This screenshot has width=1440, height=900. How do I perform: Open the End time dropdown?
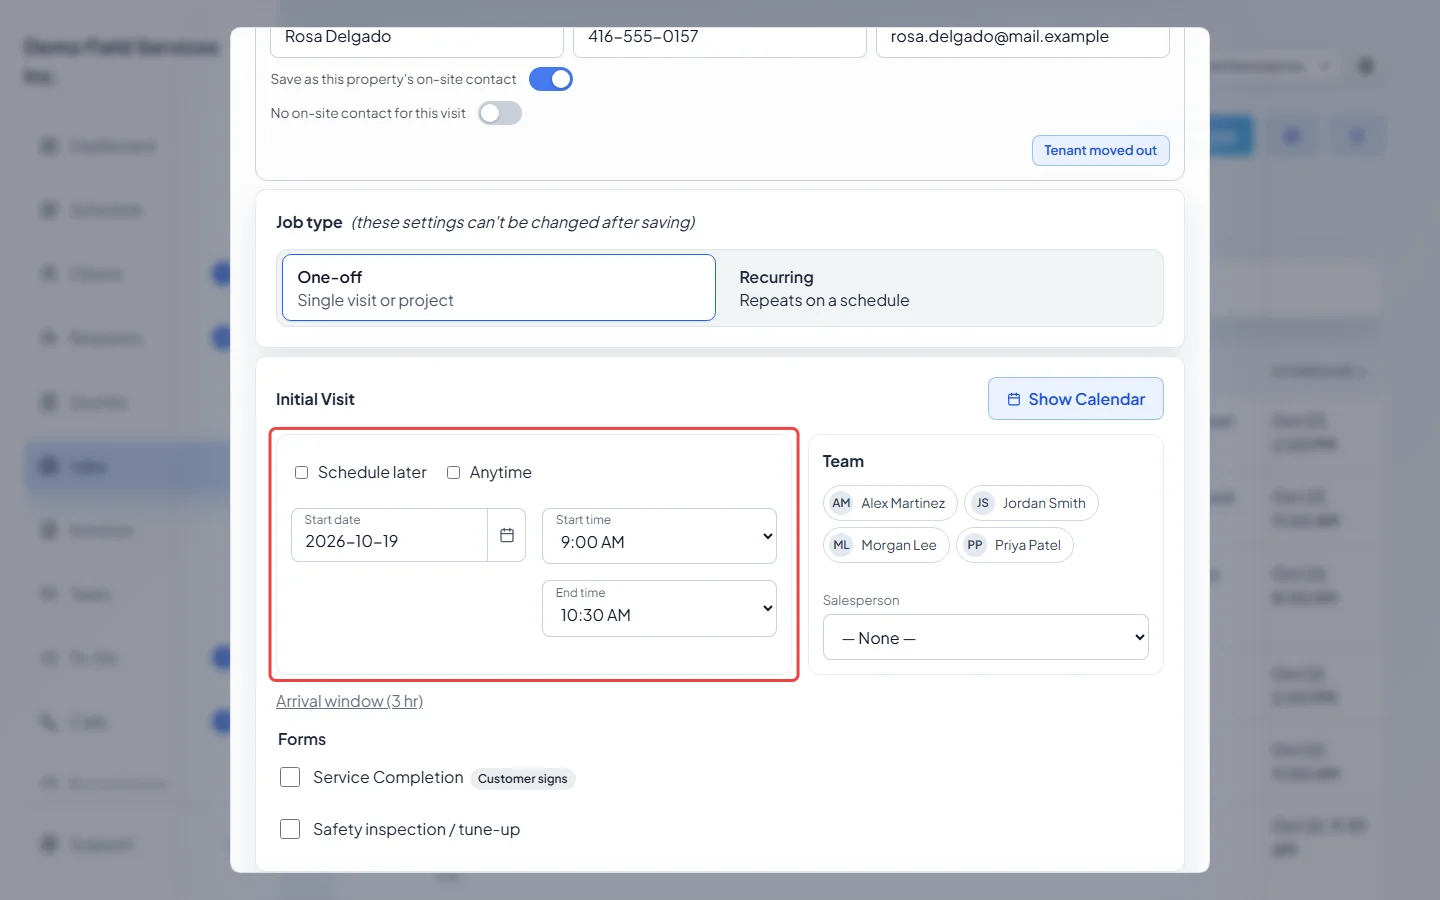point(659,608)
